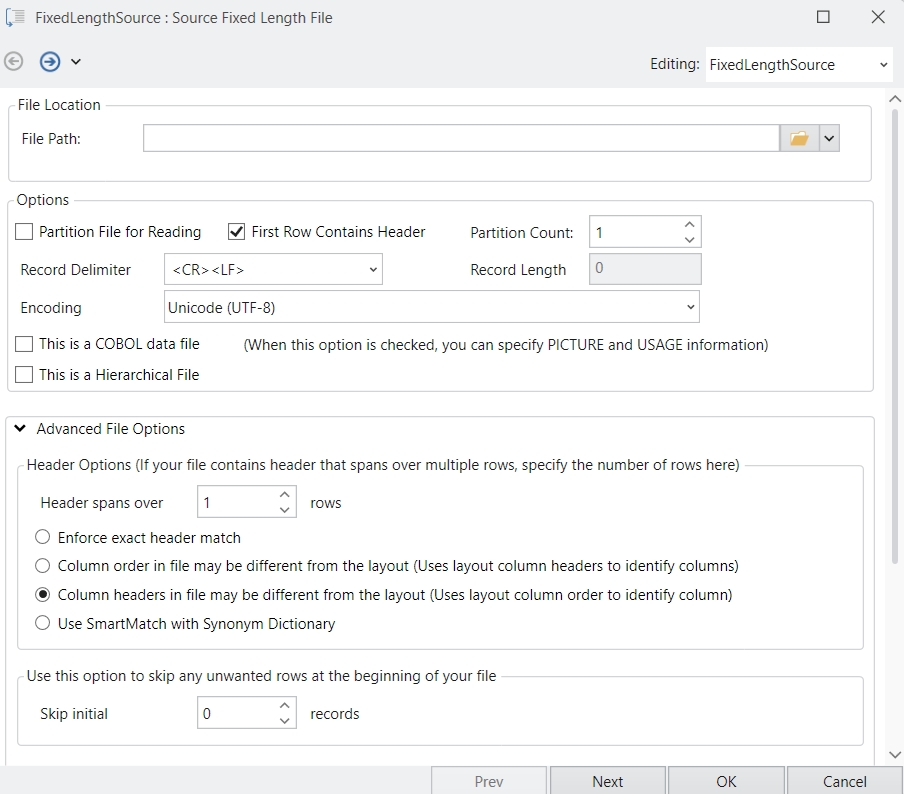Open the navigation history dropdown chevron
This screenshot has width=904, height=794.
tap(76, 62)
